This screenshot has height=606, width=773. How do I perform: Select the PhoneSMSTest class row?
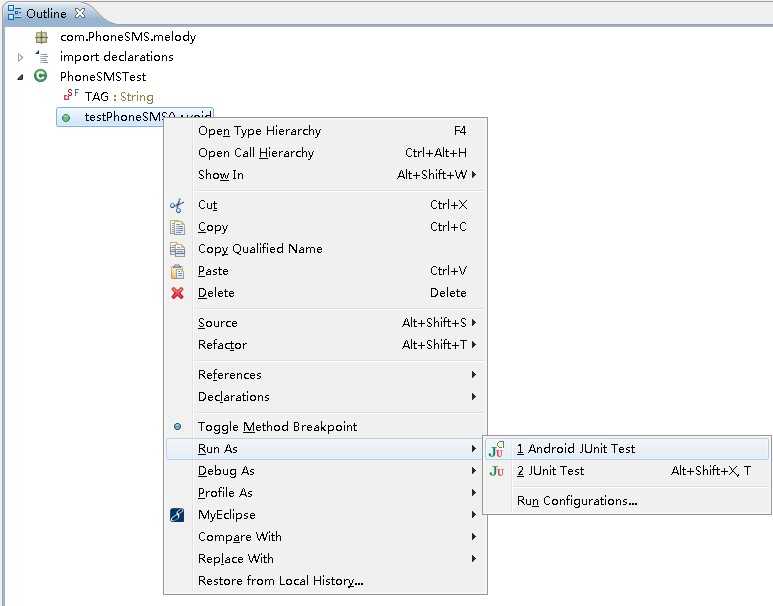(x=103, y=76)
